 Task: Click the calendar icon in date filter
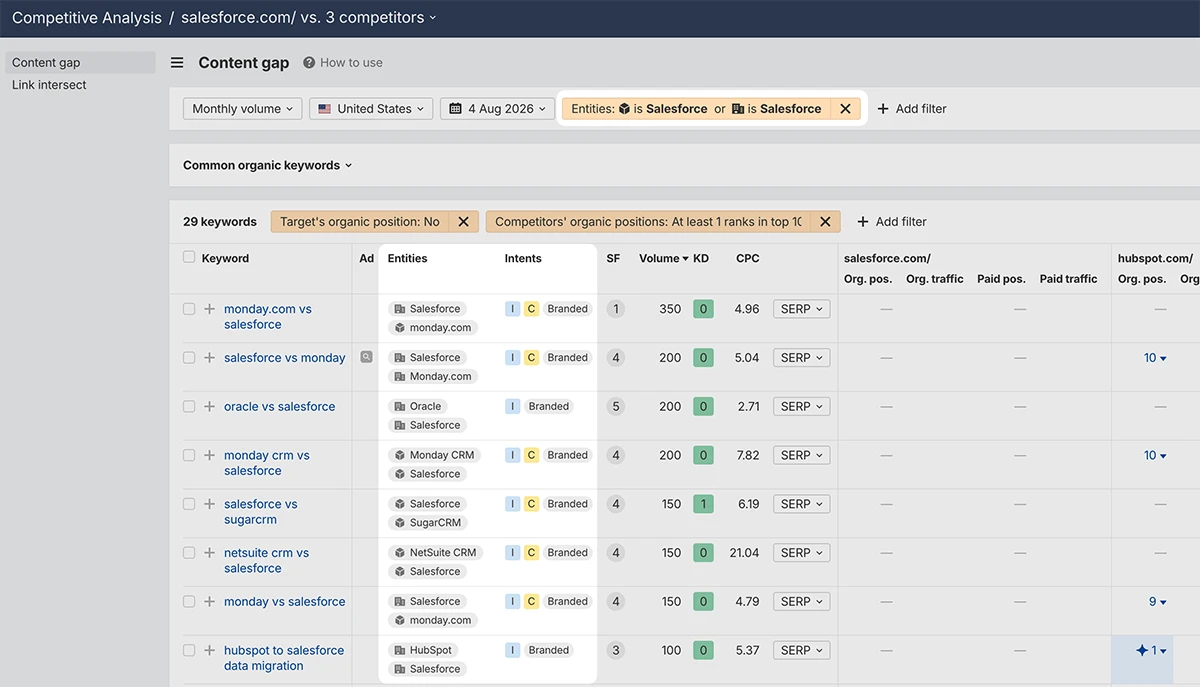pos(455,109)
